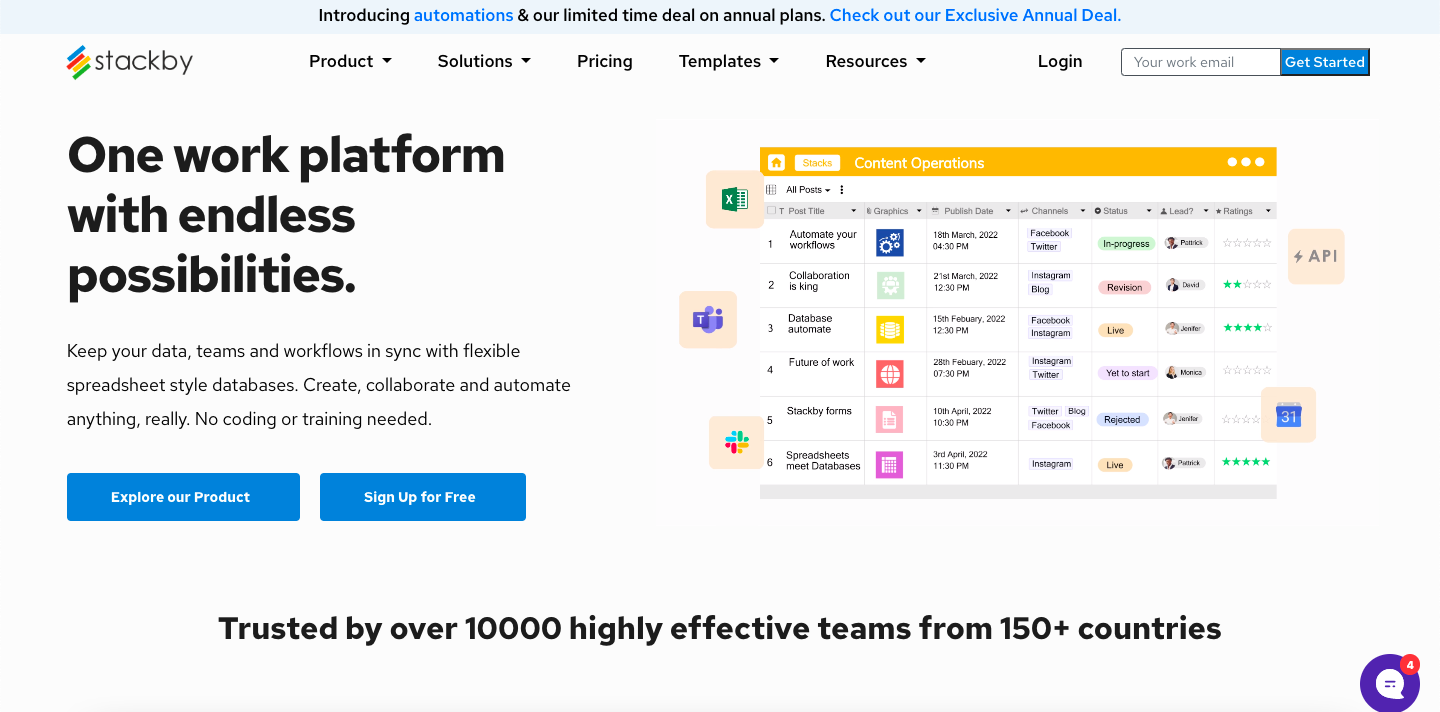The width and height of the screenshot is (1440, 712).
Task: Click the Blog channel tag in row 2
Action: click(x=1041, y=289)
